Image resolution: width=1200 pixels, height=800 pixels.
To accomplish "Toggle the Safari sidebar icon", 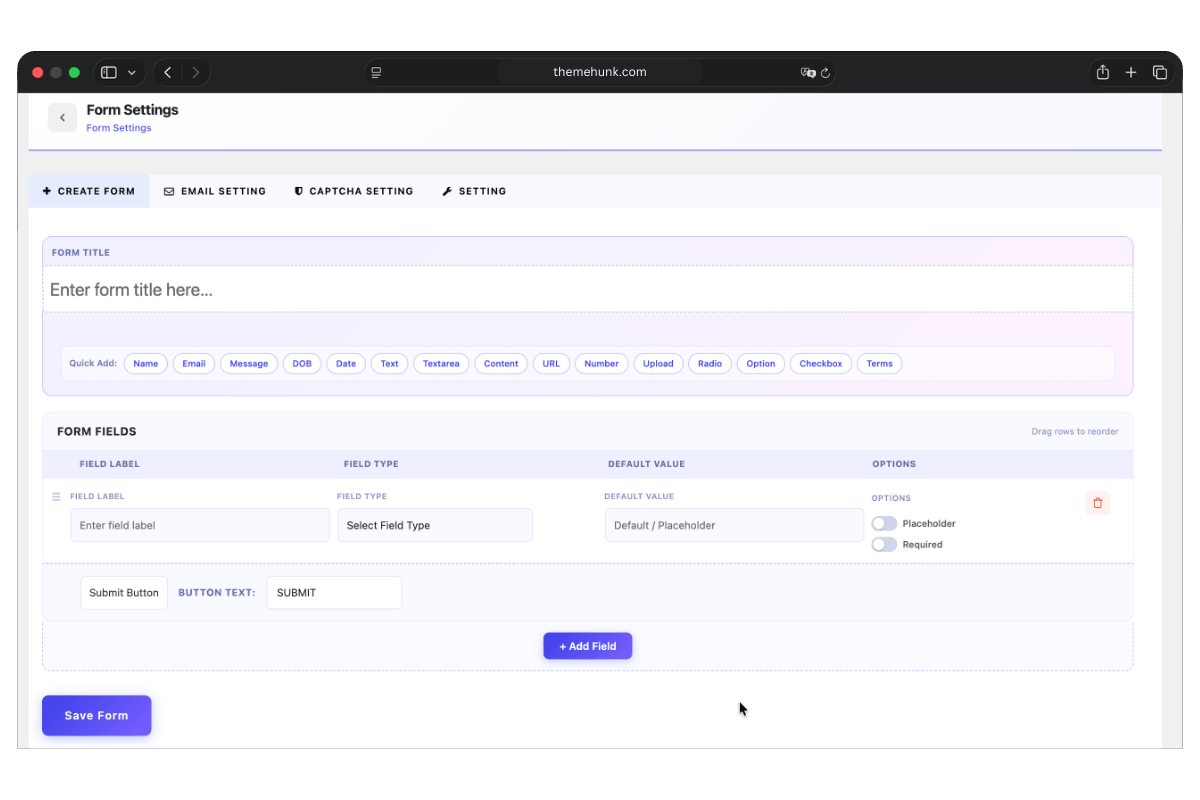I will (109, 72).
